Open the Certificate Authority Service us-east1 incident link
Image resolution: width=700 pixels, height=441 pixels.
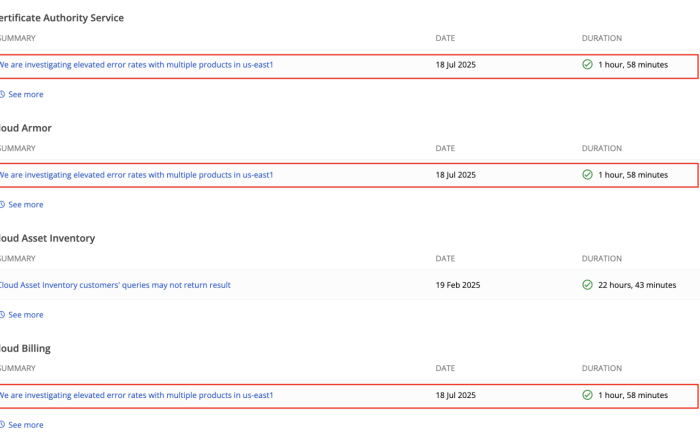[x=136, y=65]
